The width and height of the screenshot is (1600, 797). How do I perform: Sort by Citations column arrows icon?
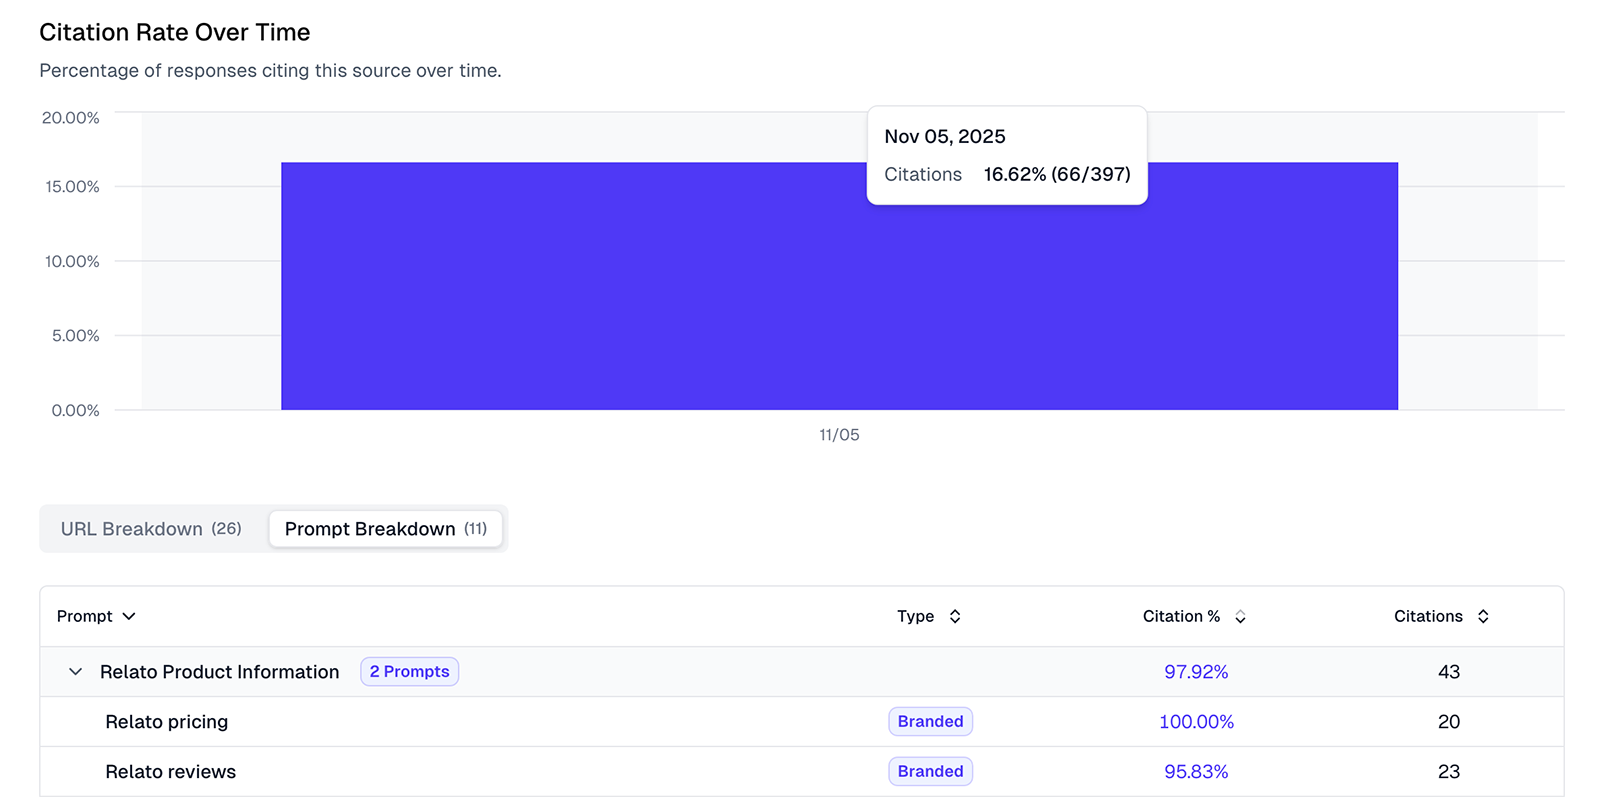tap(1483, 616)
